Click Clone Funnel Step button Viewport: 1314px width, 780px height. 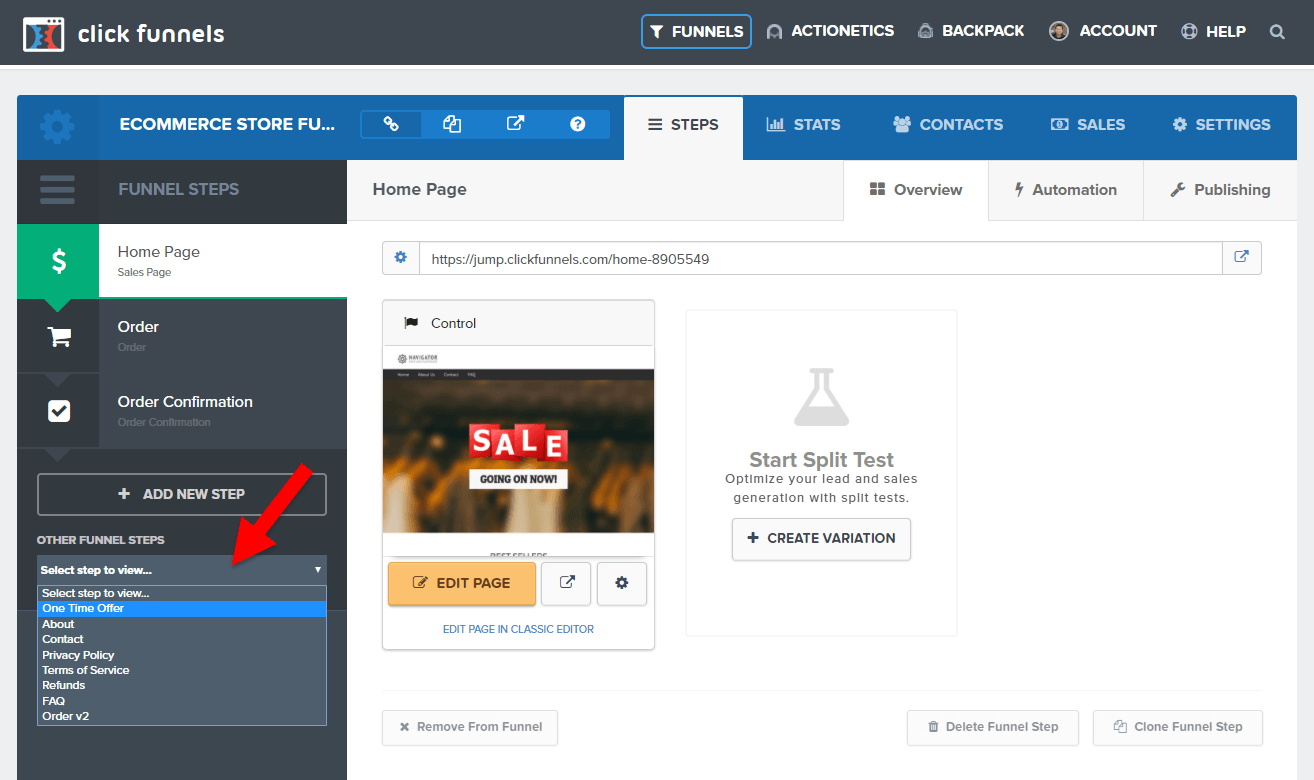pyautogui.click(x=1178, y=727)
